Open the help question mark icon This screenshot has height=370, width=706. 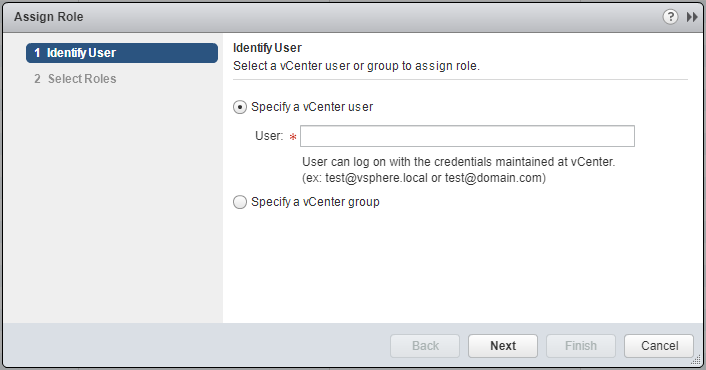click(670, 17)
